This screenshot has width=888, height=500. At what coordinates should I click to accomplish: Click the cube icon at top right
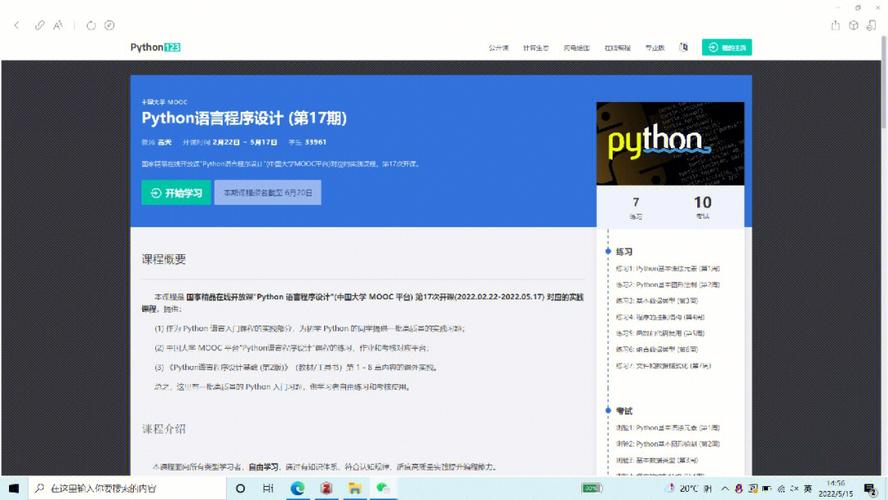point(853,25)
